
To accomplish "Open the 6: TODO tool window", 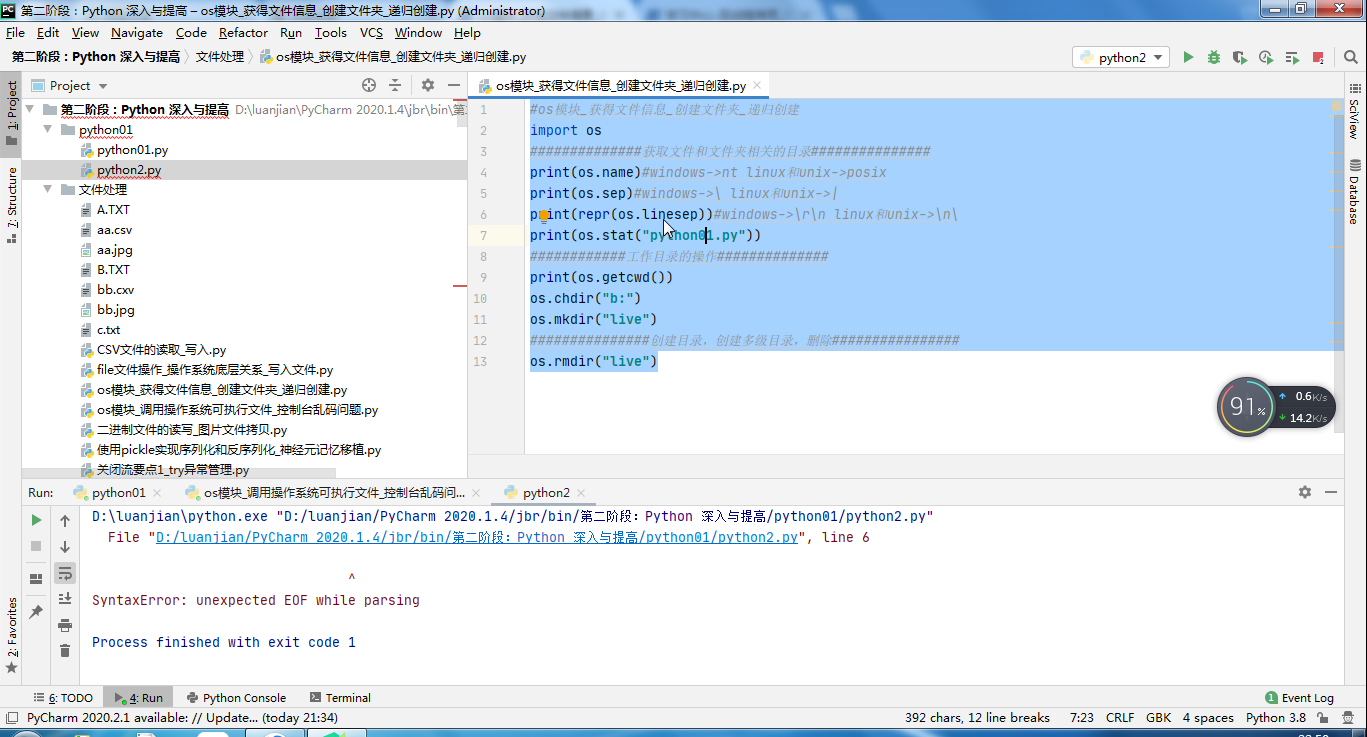I will tap(62, 698).
